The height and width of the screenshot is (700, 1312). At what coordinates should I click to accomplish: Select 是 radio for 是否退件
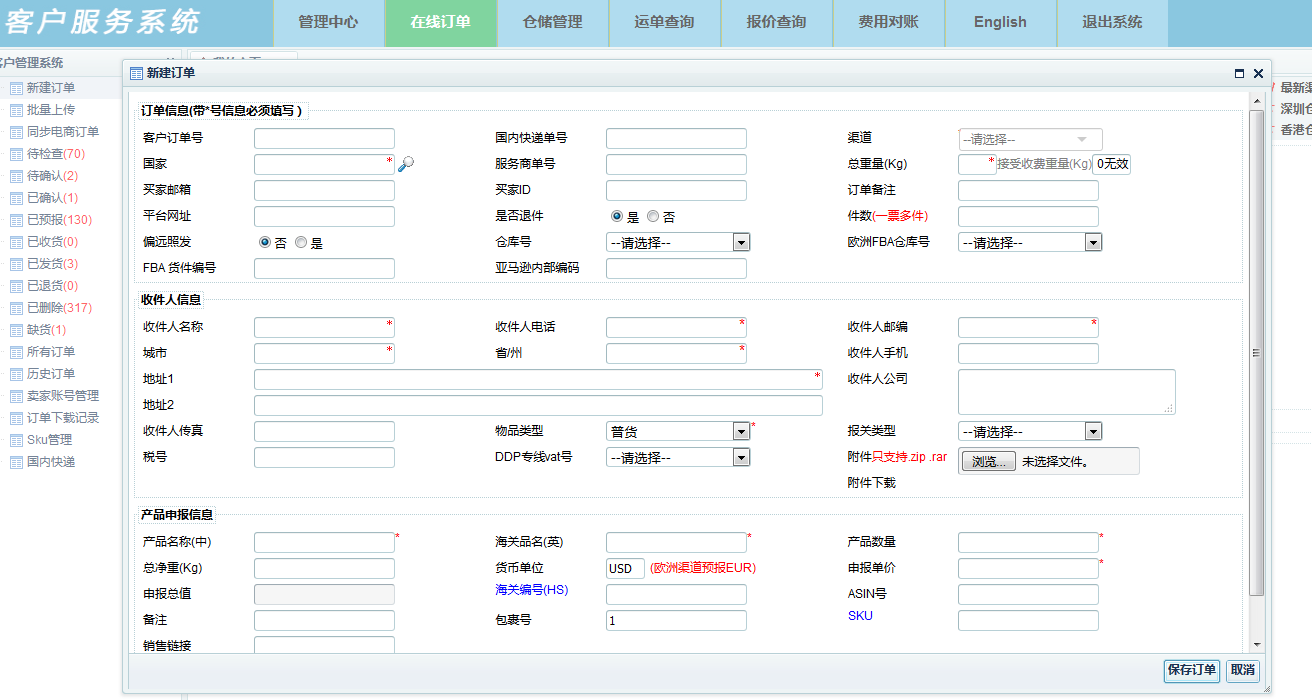coord(617,216)
